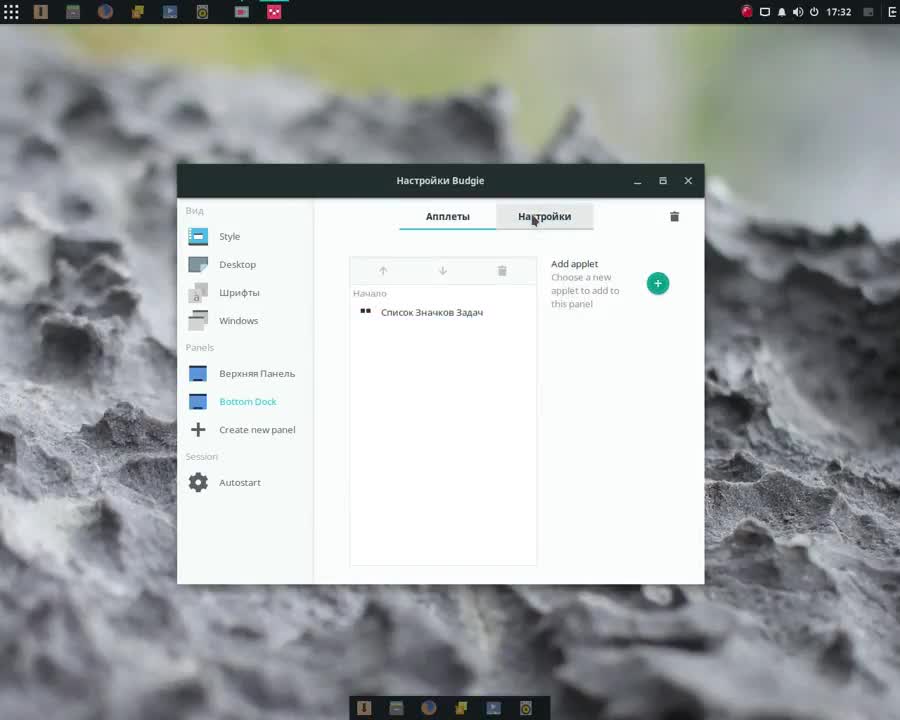Launch the first brown icon on bottom dock
The width and height of the screenshot is (900, 720).
pyautogui.click(x=364, y=708)
